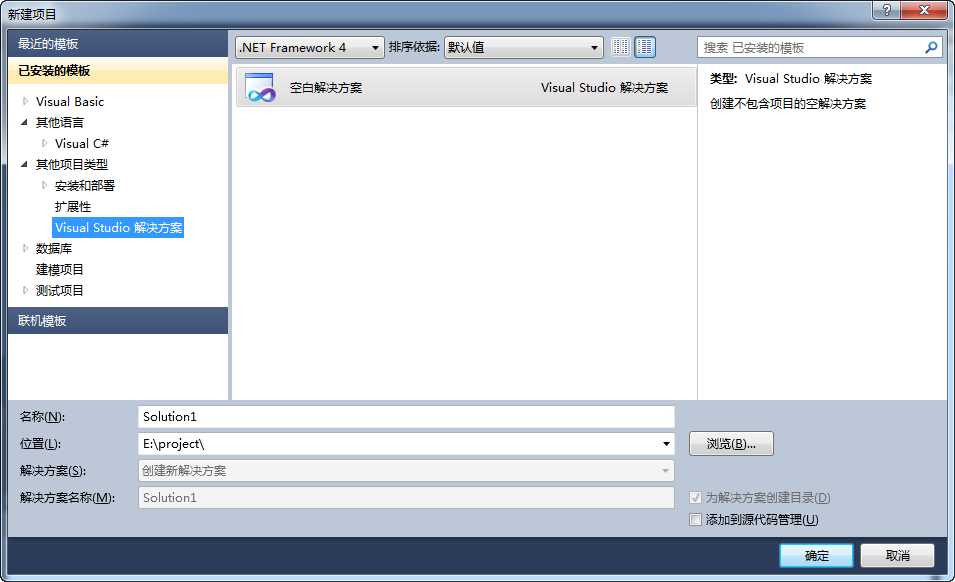Click the search magnifier icon
Viewport: 955px width, 582px height.
pos(931,47)
